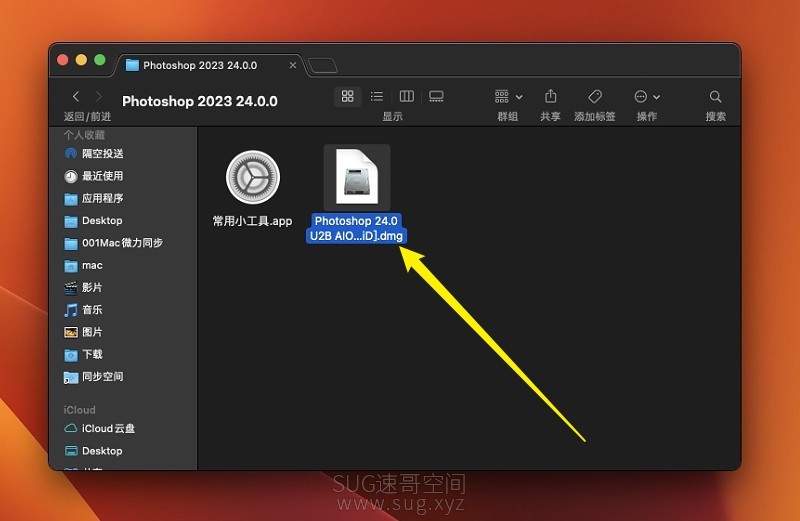The width and height of the screenshot is (800, 521).
Task: Open the Action (操作) menu
Action: click(647, 96)
